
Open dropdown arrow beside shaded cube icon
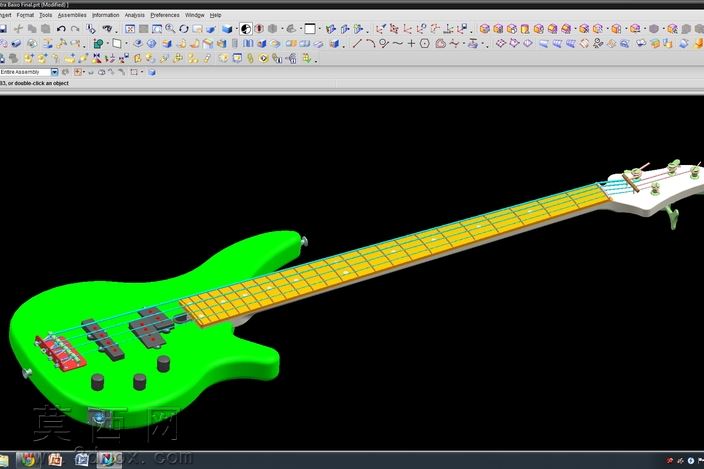pyautogui.click(x=237, y=29)
